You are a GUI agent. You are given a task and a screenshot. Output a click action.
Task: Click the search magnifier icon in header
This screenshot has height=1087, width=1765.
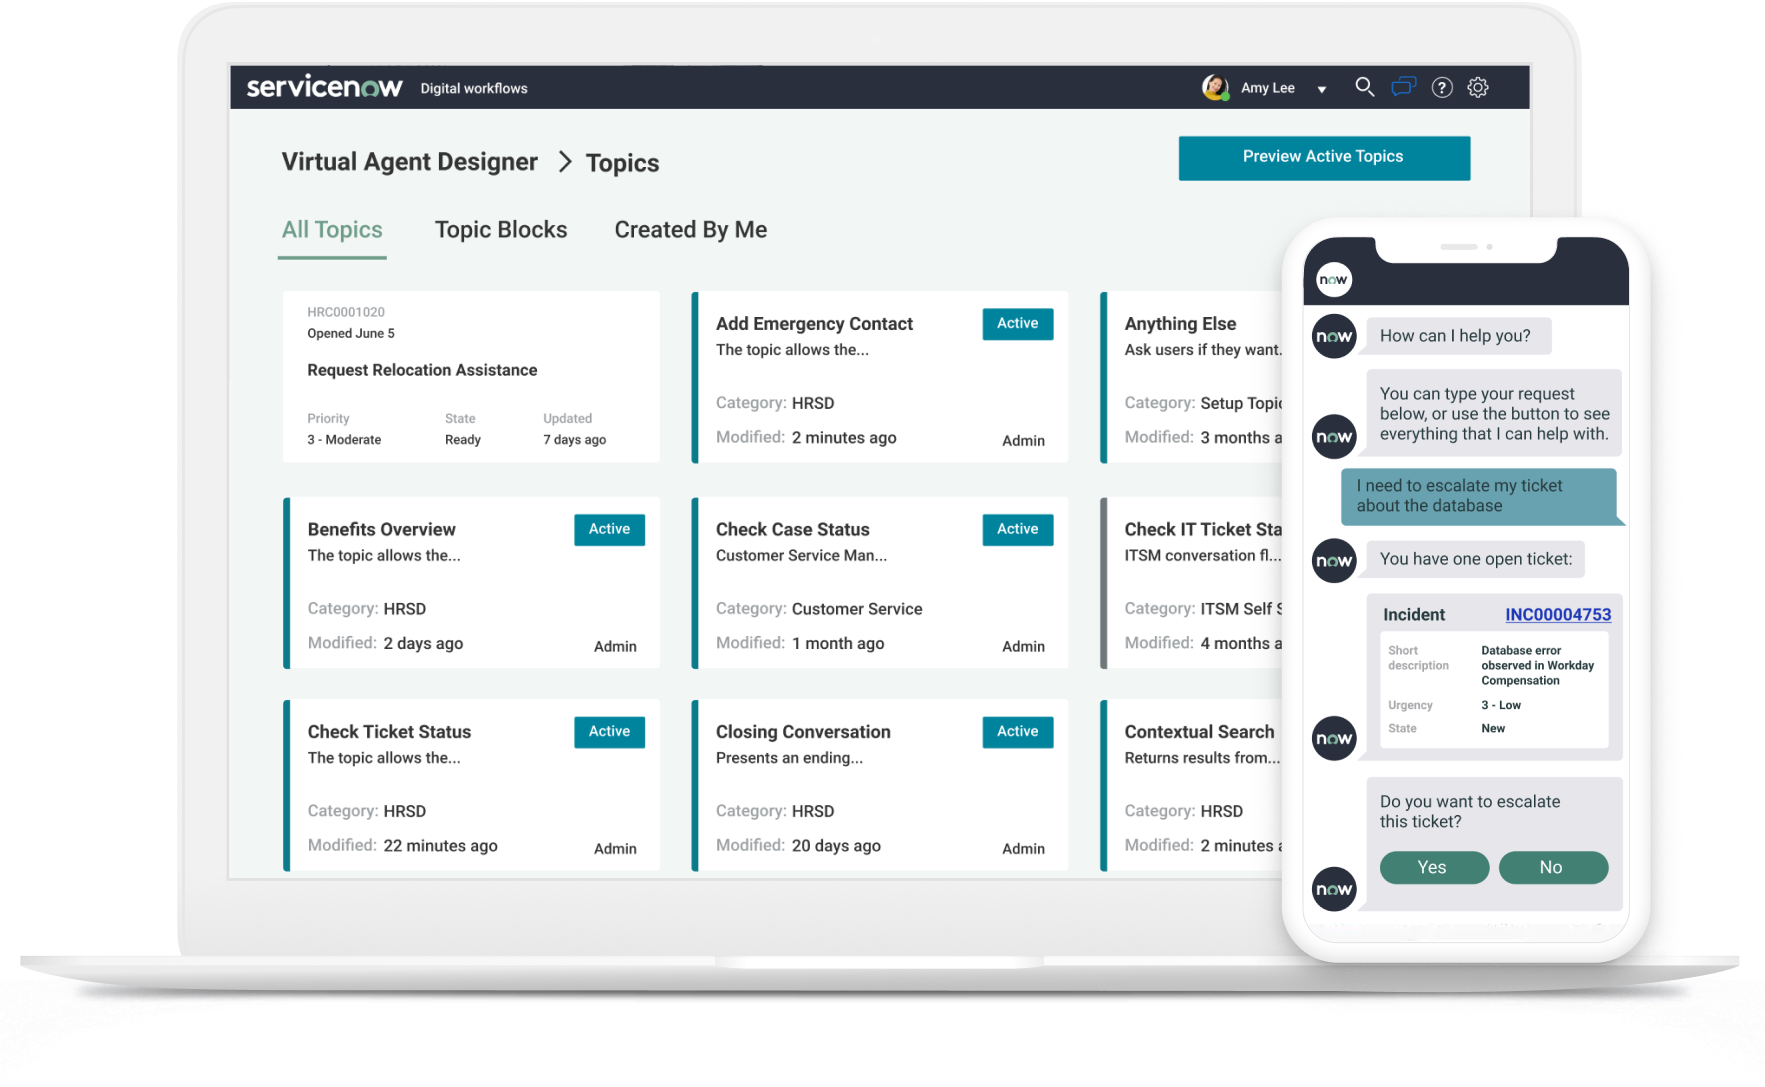(x=1364, y=87)
